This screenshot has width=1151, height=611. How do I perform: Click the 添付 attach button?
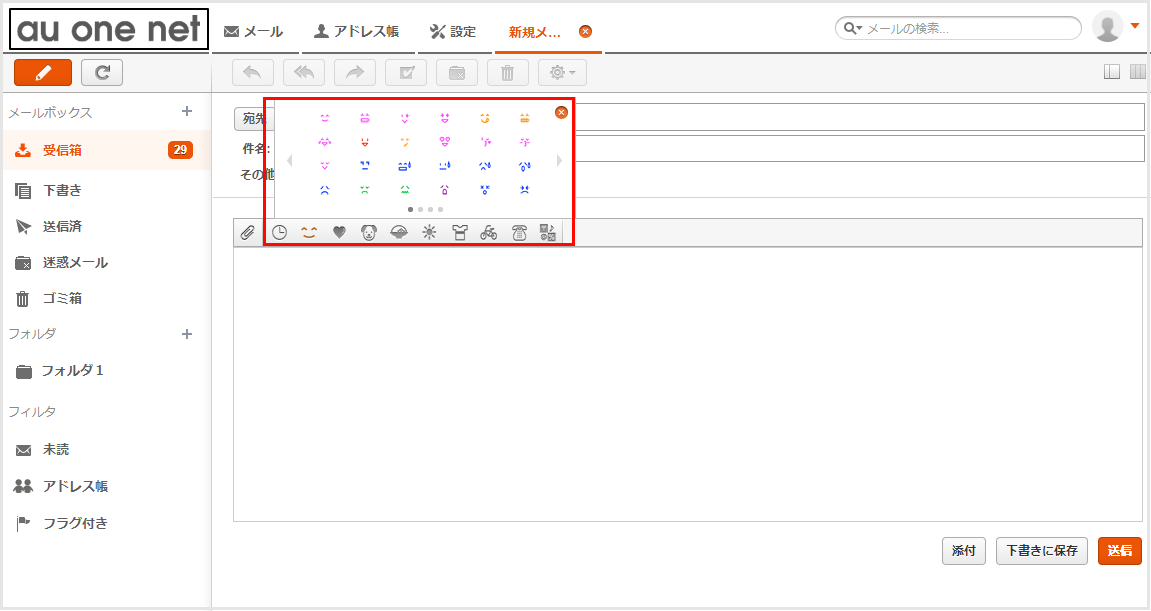tap(964, 551)
